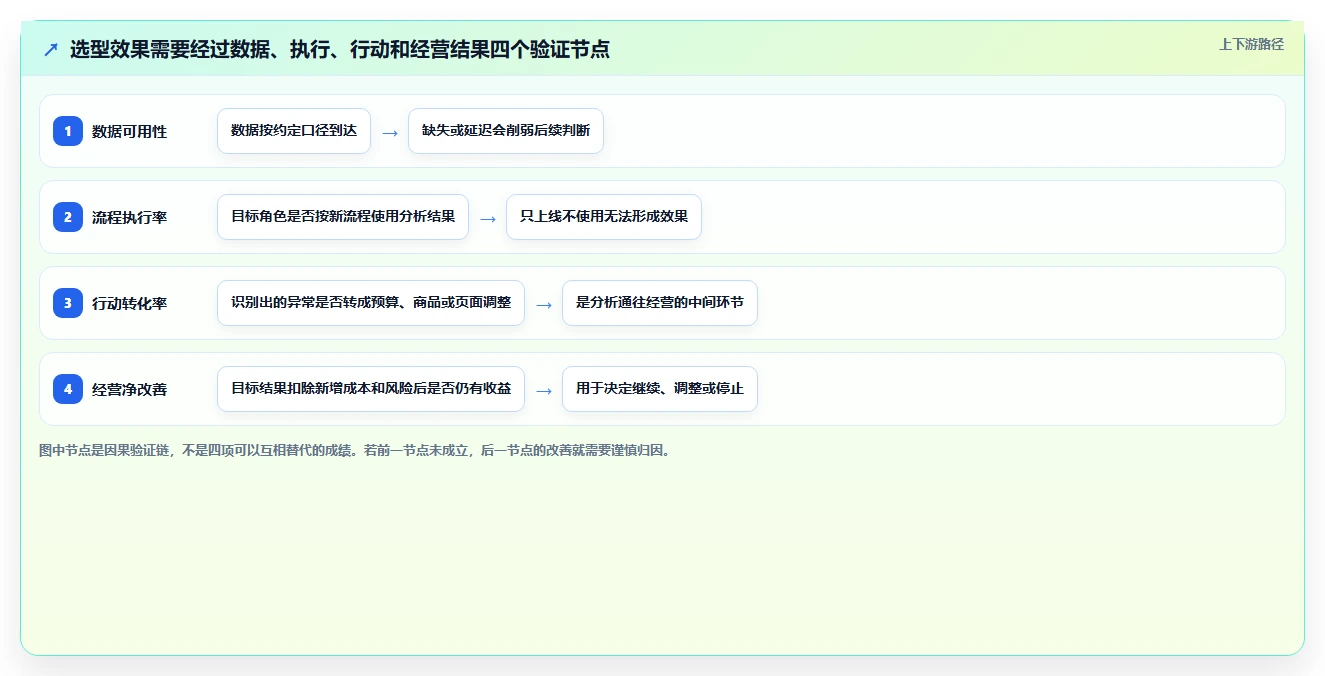Click the 数据按约定口径到达 box
This screenshot has width=1325, height=676.
294,131
